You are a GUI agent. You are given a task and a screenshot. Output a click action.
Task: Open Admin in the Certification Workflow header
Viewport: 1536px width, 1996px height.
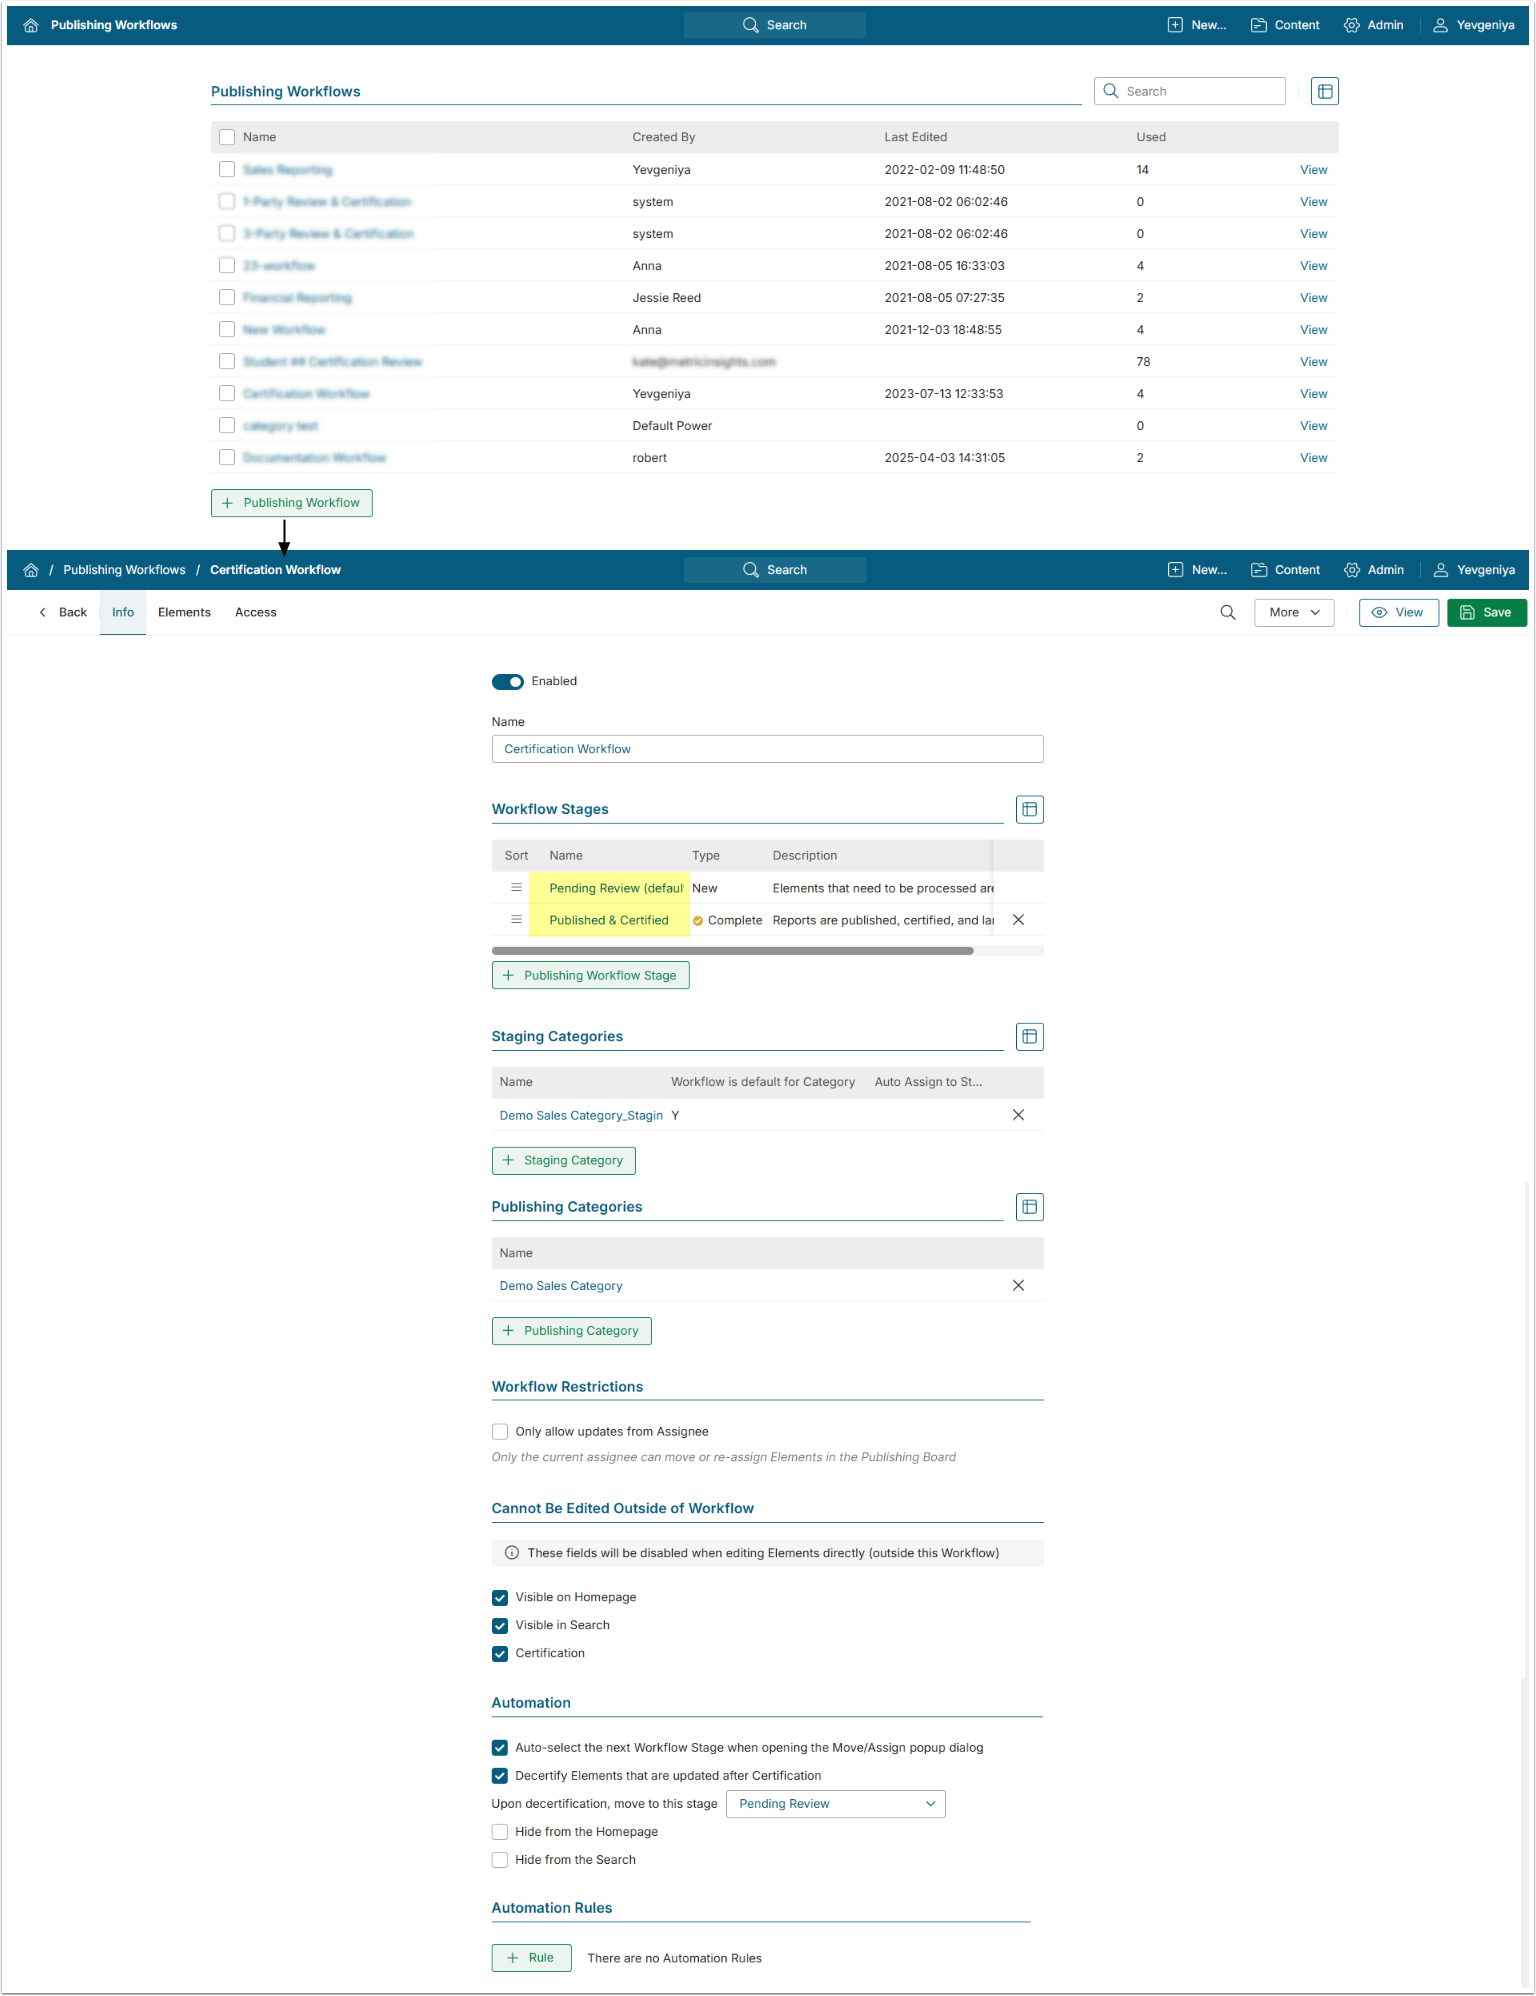pyautogui.click(x=1374, y=570)
